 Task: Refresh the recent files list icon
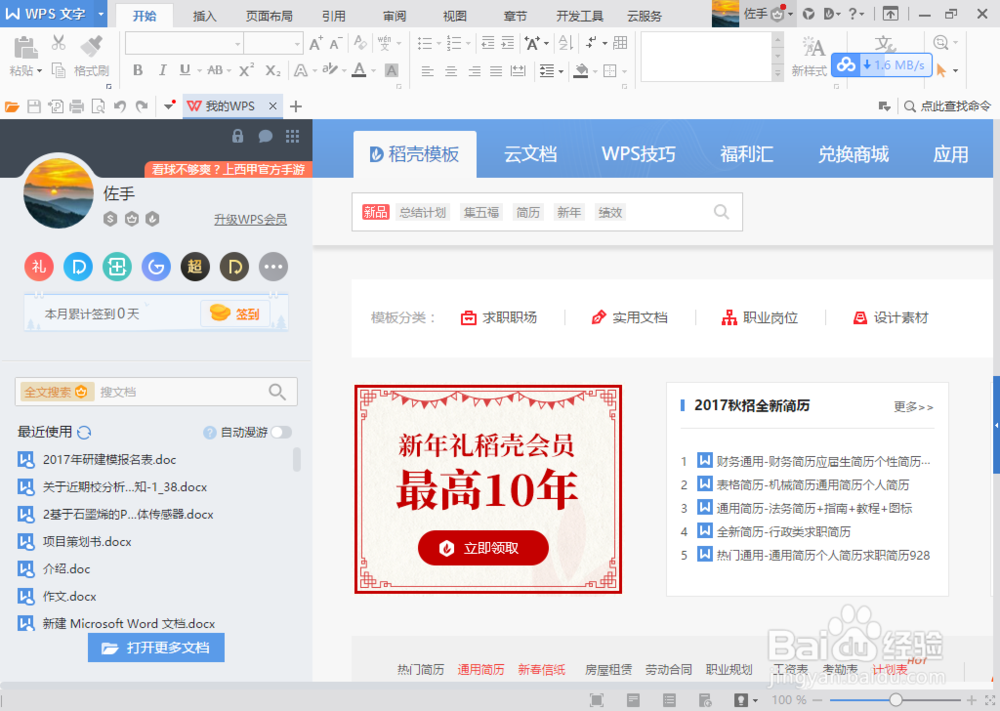pyautogui.click(x=84, y=432)
